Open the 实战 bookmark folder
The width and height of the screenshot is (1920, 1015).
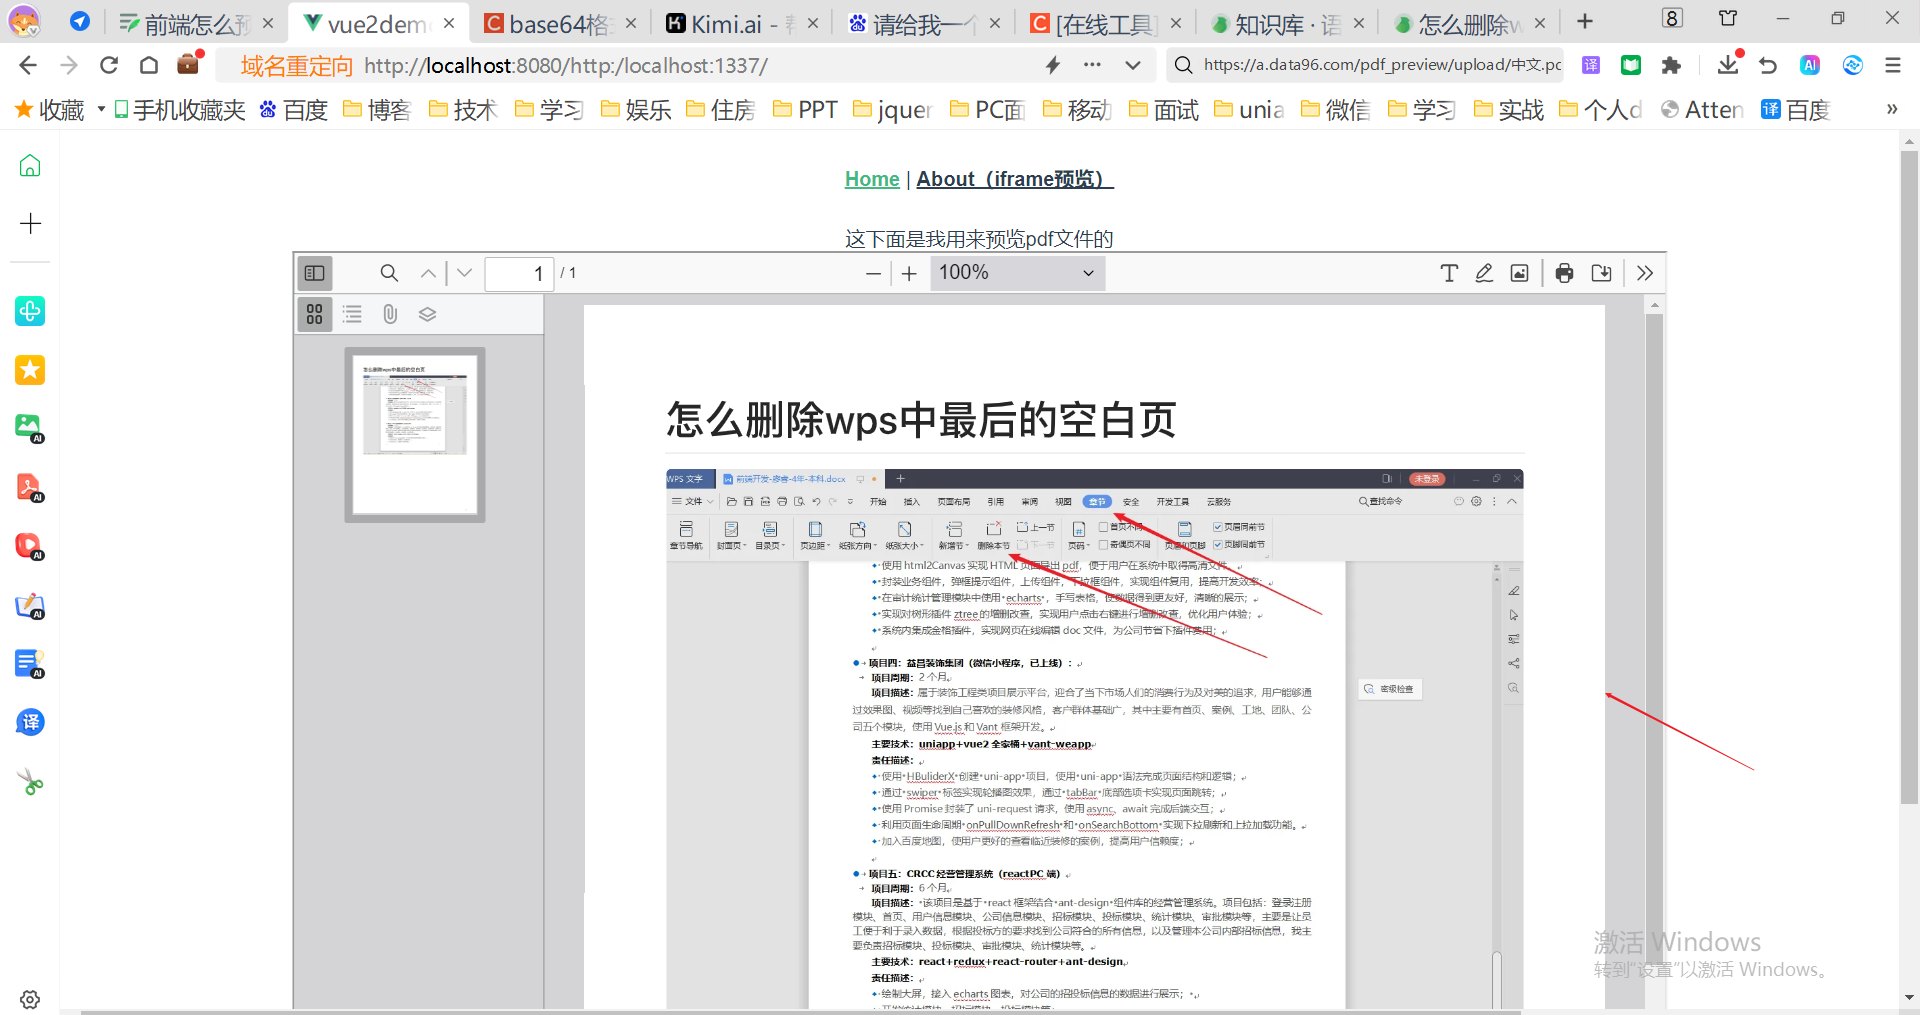pyautogui.click(x=1509, y=110)
